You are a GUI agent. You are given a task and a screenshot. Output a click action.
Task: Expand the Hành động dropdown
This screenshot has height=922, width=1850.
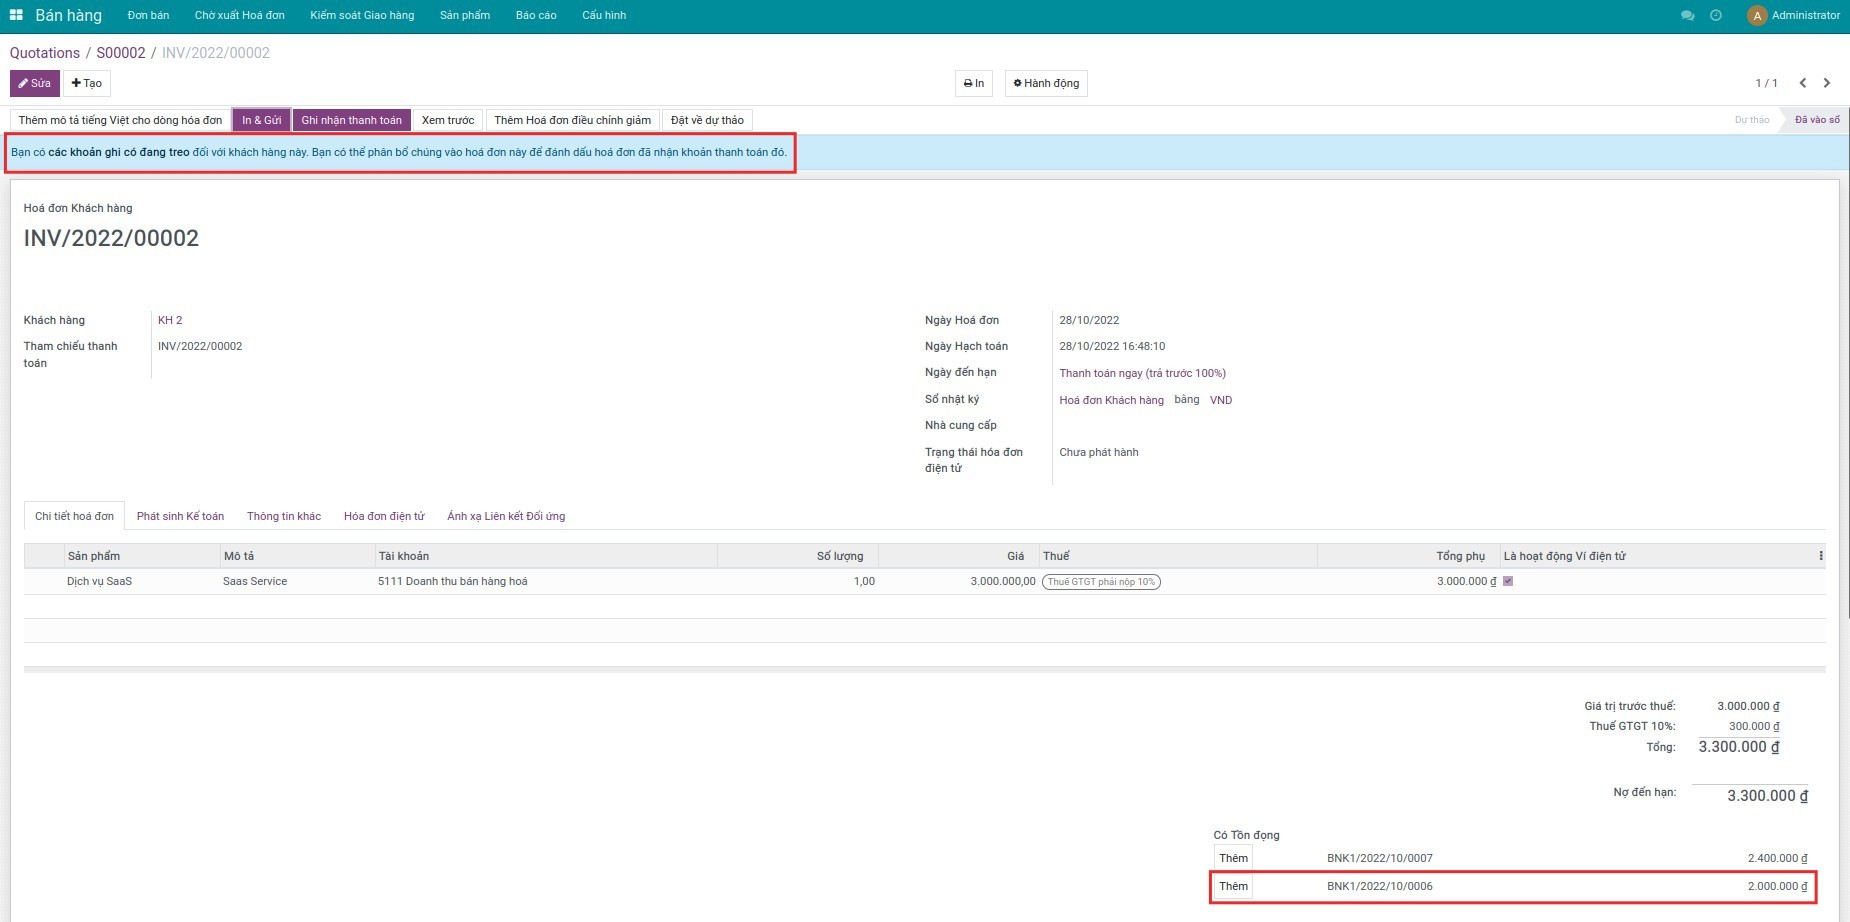click(x=1046, y=83)
